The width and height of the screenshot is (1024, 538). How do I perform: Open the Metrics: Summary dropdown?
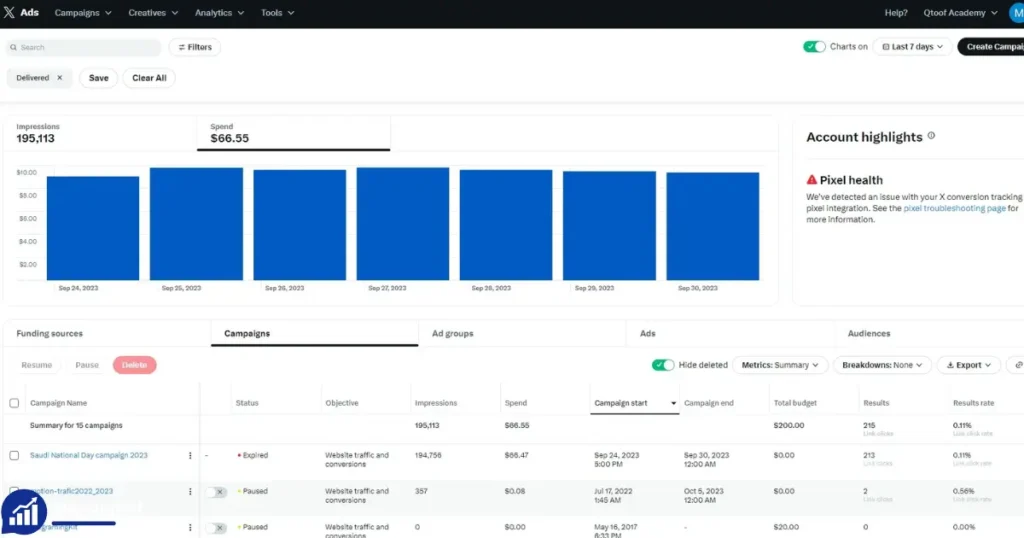click(x=780, y=365)
